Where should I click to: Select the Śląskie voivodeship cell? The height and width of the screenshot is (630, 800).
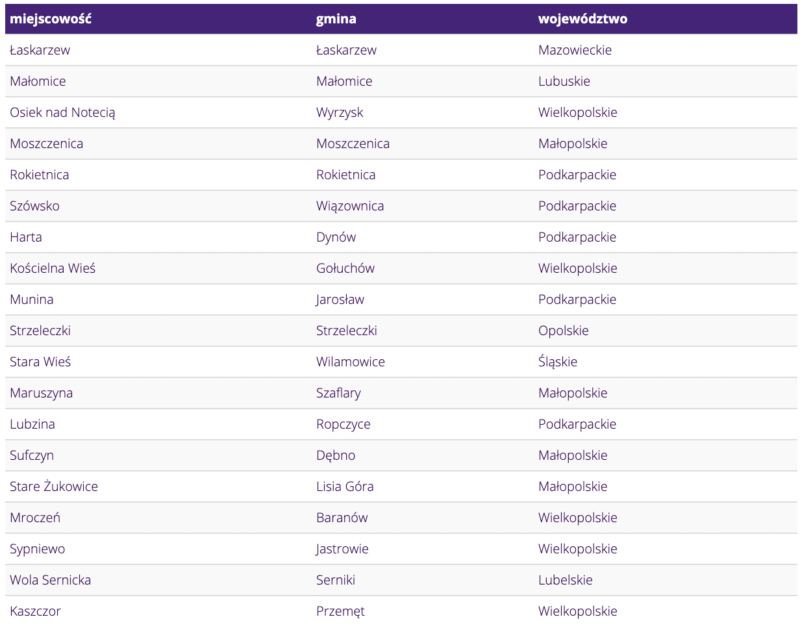click(x=557, y=361)
